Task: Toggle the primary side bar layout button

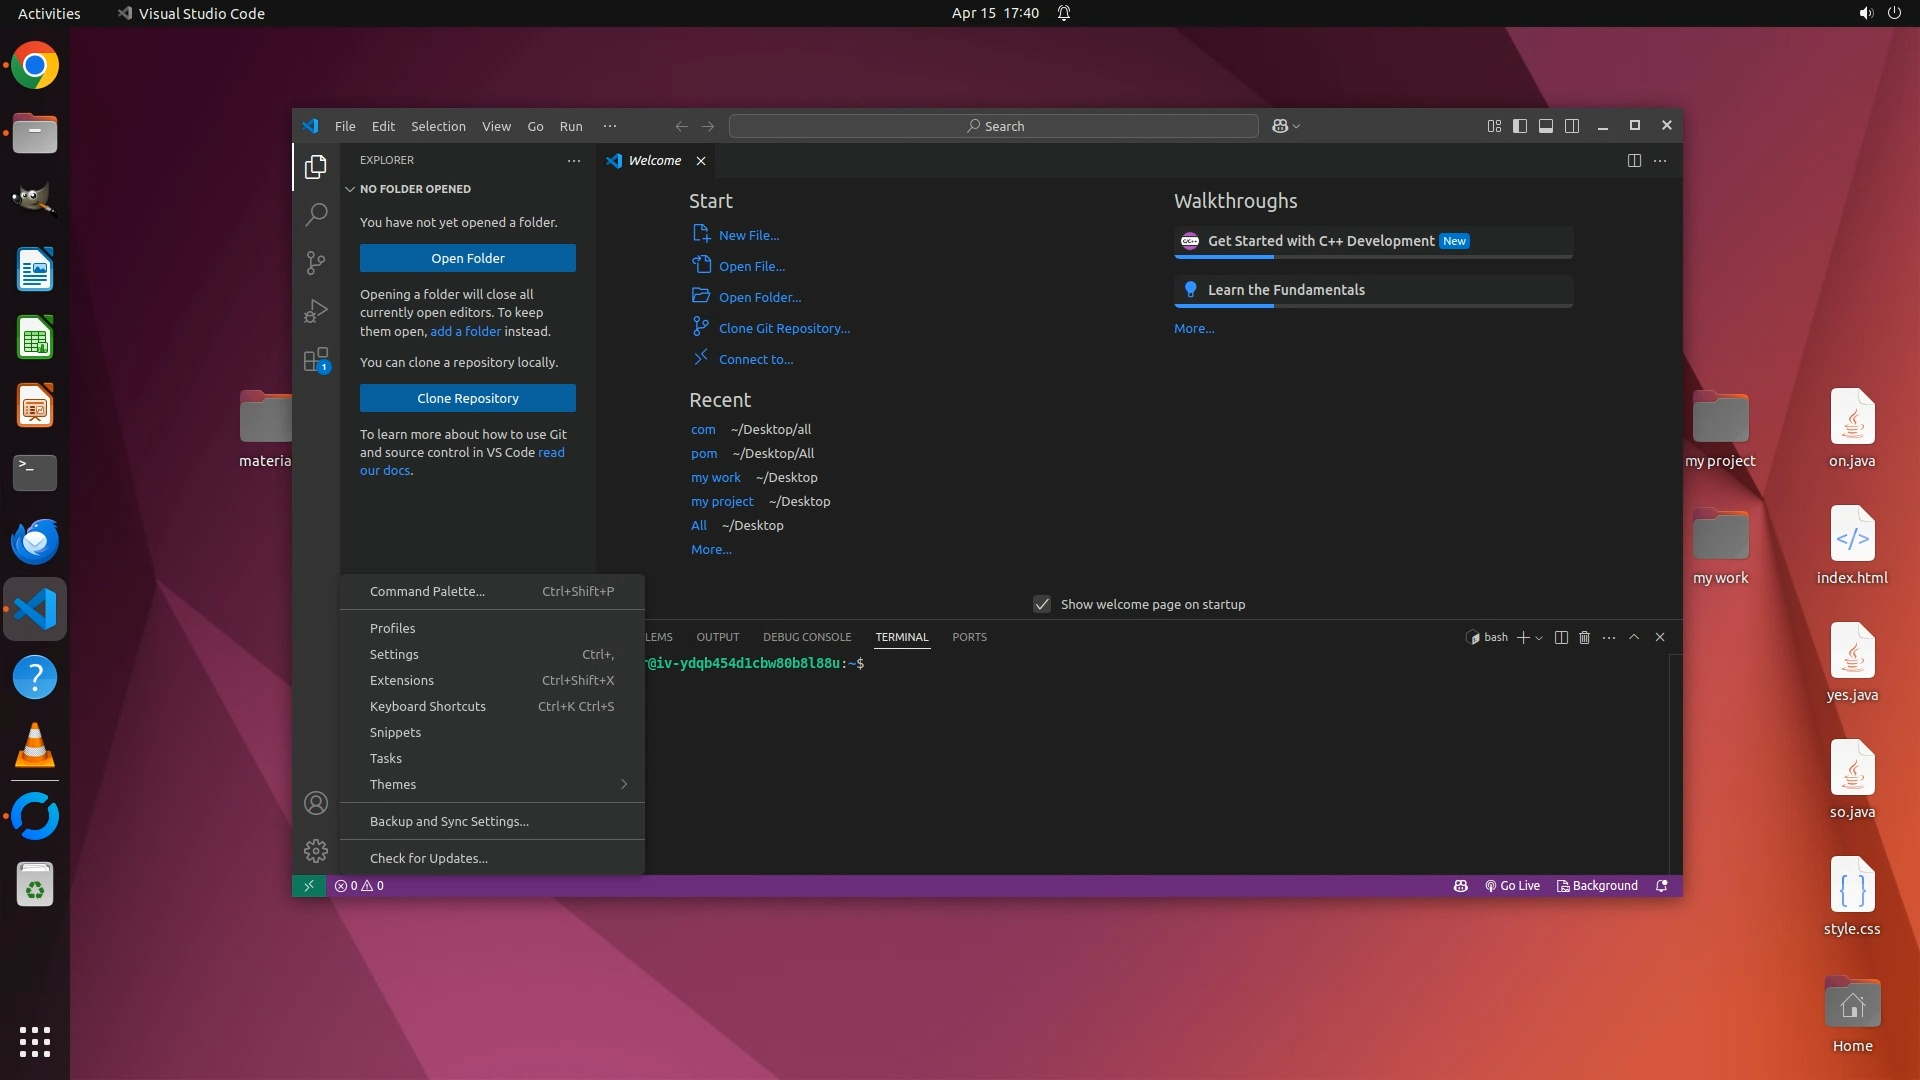Action: (x=1519, y=126)
